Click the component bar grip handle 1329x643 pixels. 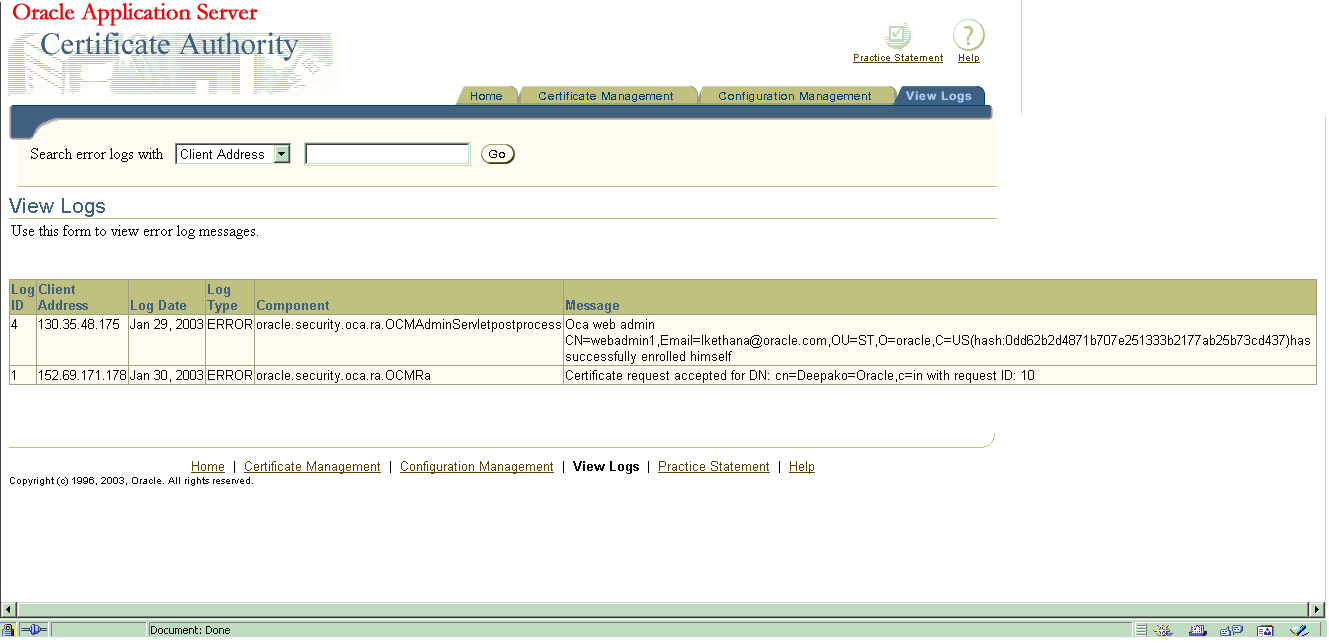click(x=1141, y=630)
